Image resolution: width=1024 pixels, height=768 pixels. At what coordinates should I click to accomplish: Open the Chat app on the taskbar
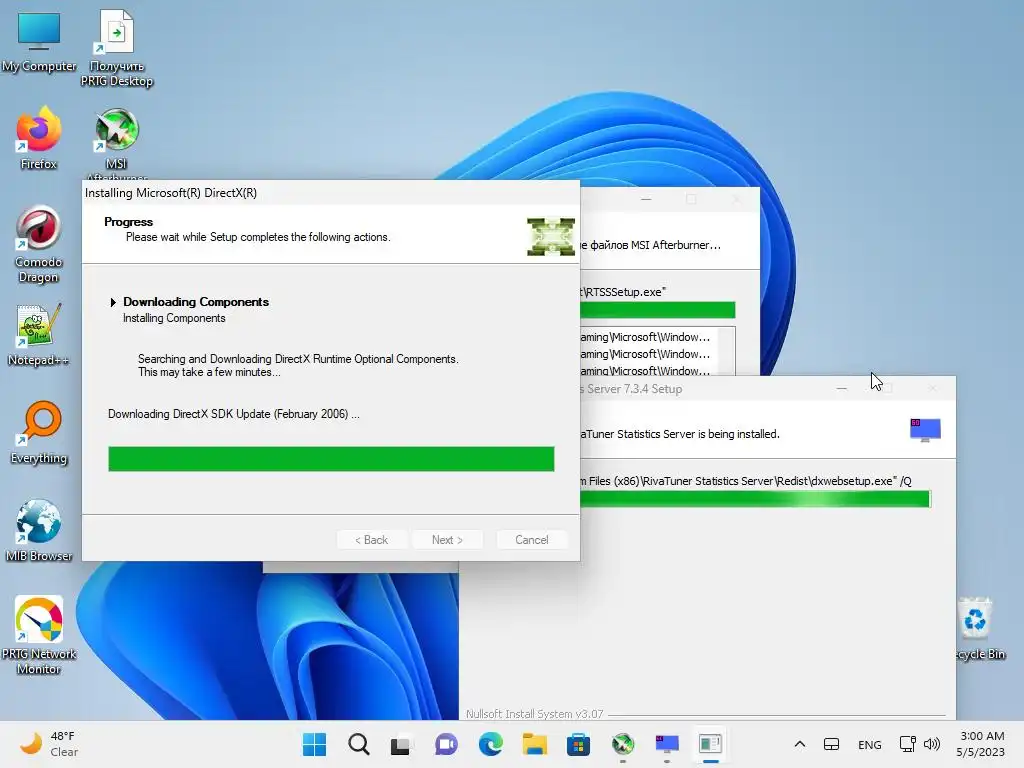coord(446,744)
